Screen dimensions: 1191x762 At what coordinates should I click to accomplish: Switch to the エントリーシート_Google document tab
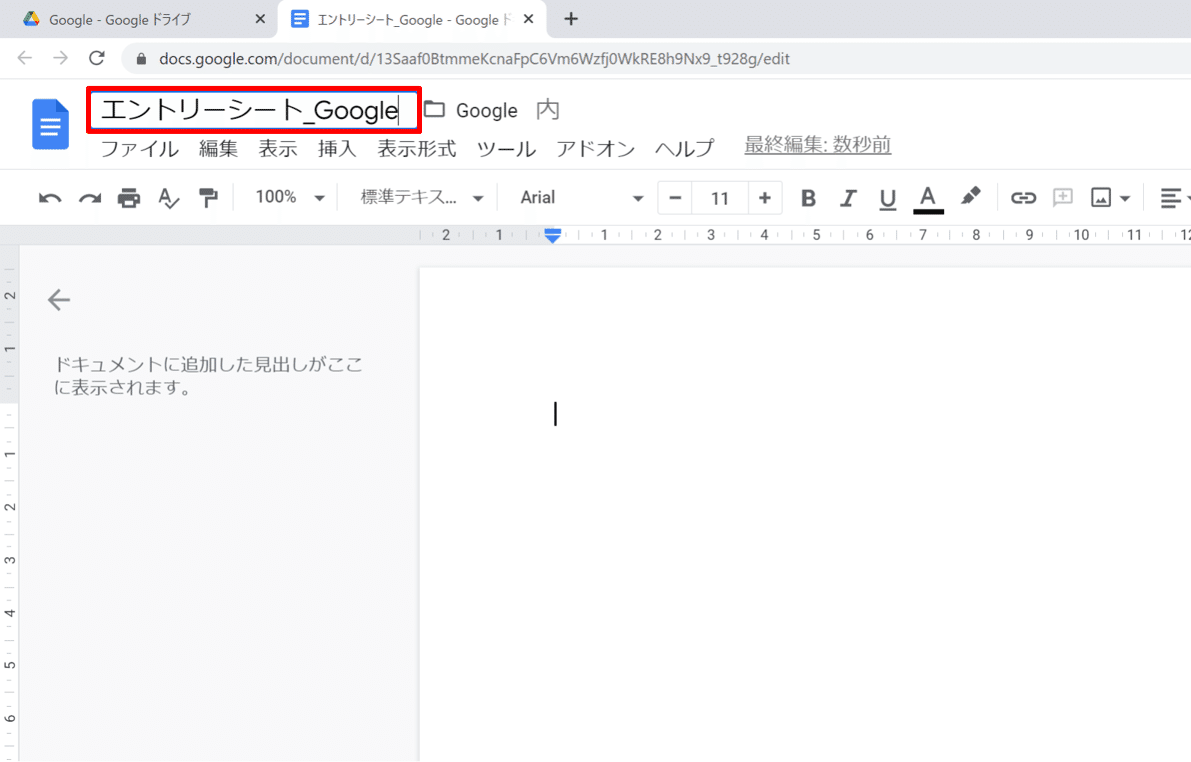(x=414, y=20)
